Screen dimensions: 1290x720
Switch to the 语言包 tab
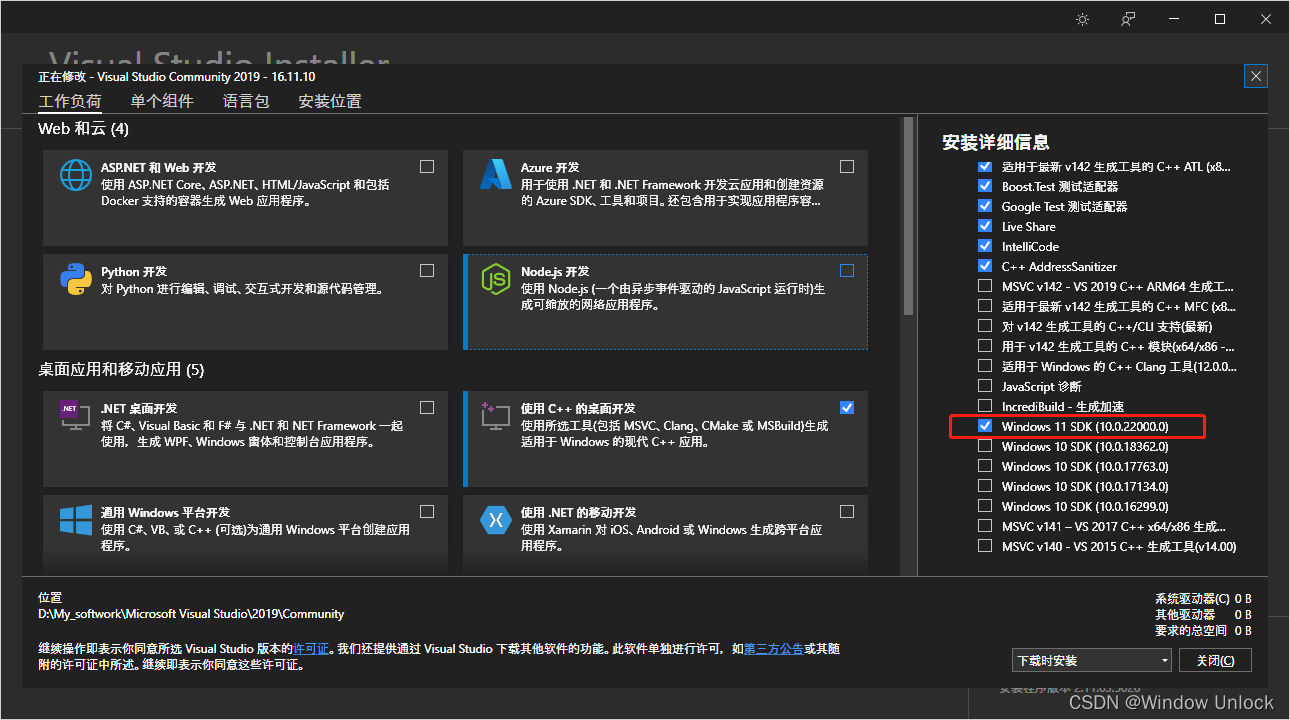pos(246,101)
